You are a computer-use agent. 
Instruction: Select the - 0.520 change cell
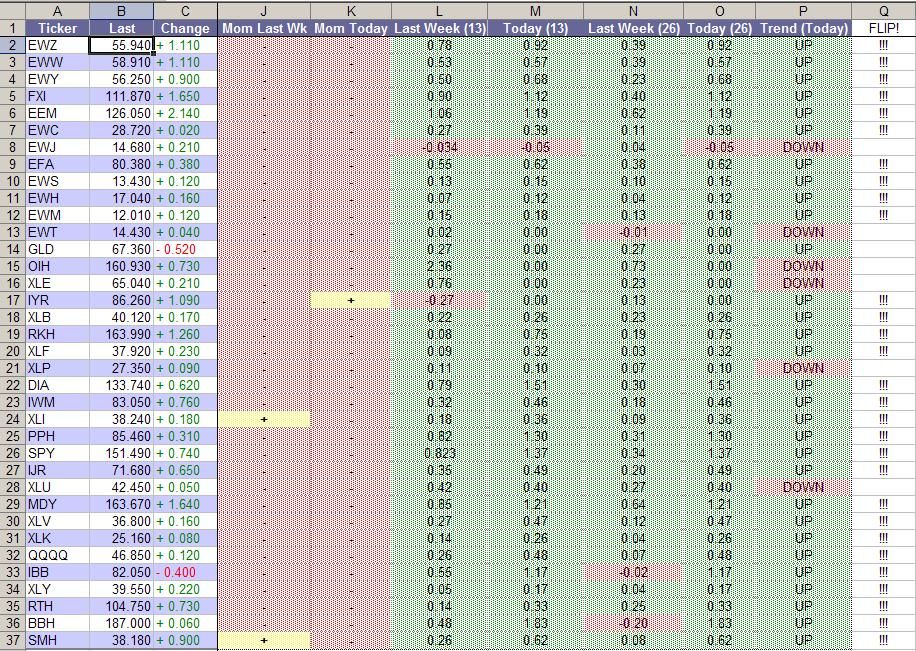(185, 249)
